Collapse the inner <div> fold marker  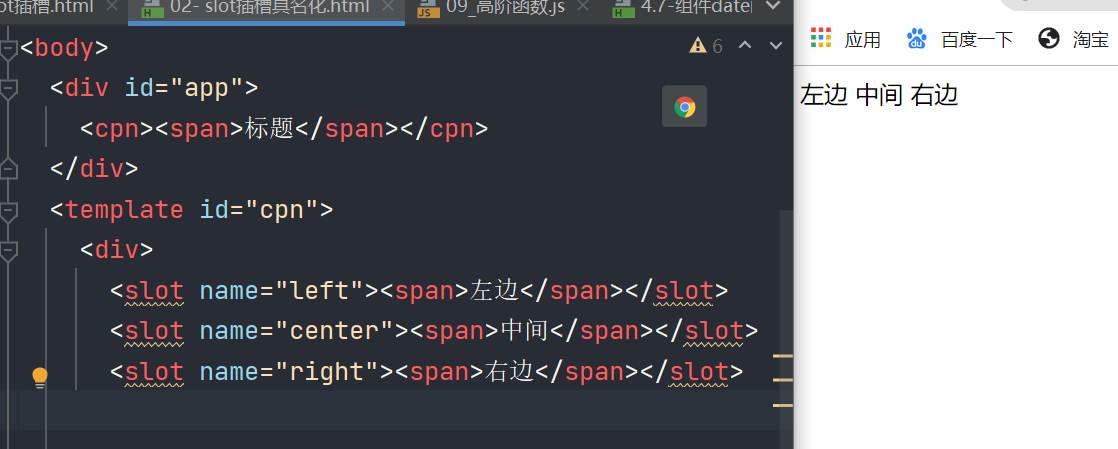pyautogui.click(x=9, y=251)
